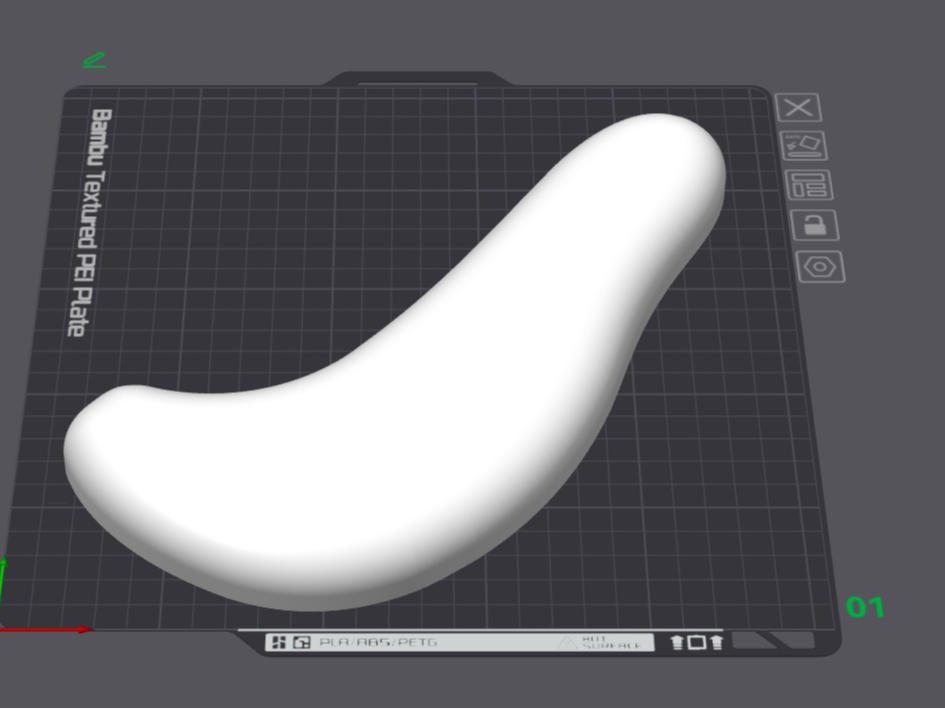Arrange objects using the plate layout icon
The height and width of the screenshot is (709, 945).
pos(810,185)
